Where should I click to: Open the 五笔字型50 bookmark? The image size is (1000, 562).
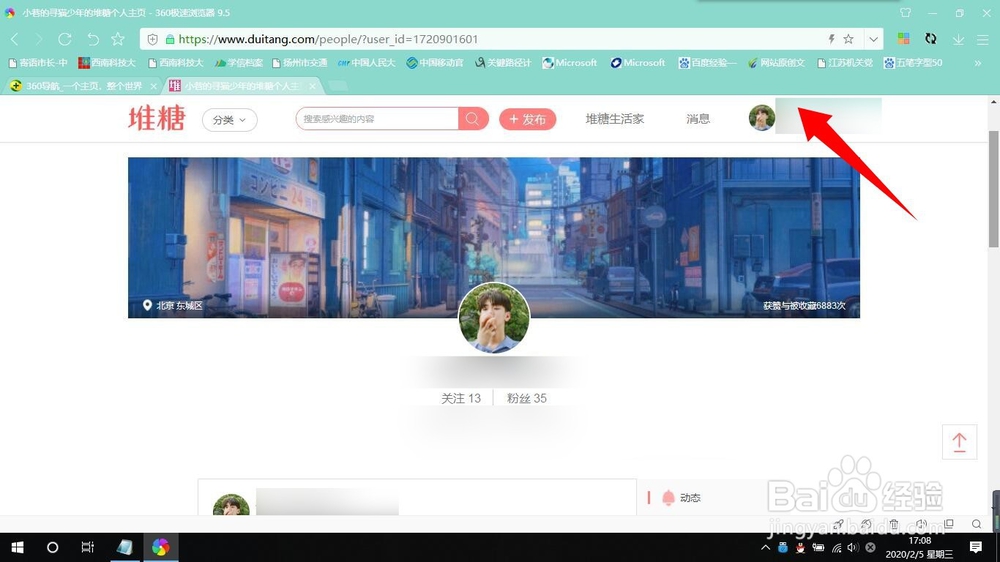(913, 63)
